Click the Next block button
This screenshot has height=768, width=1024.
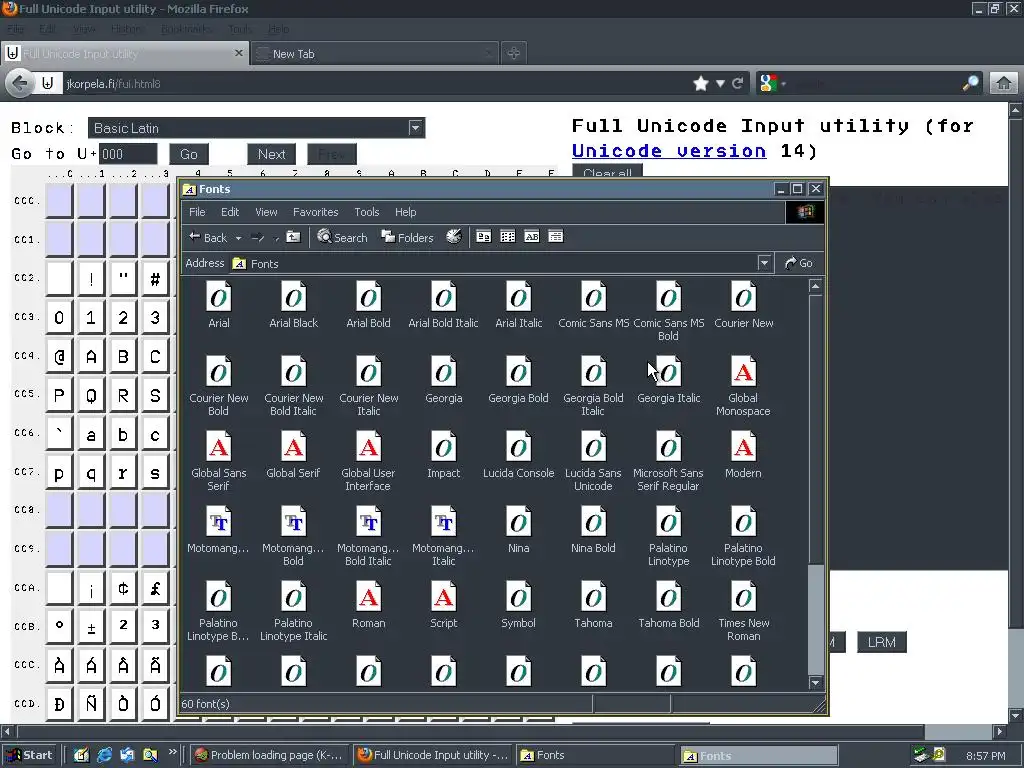(272, 154)
